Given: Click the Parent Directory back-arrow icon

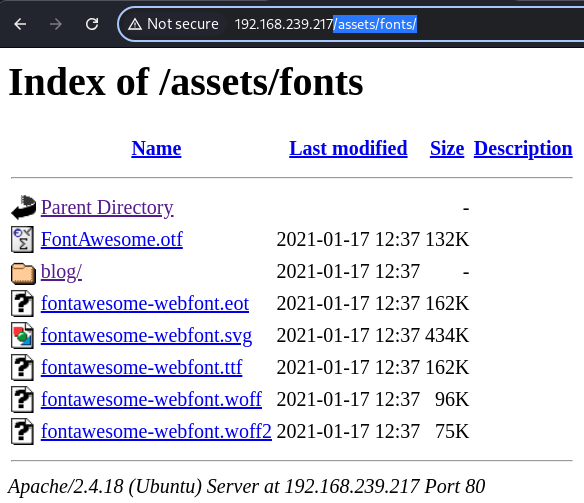Looking at the screenshot, I should [x=23, y=207].
